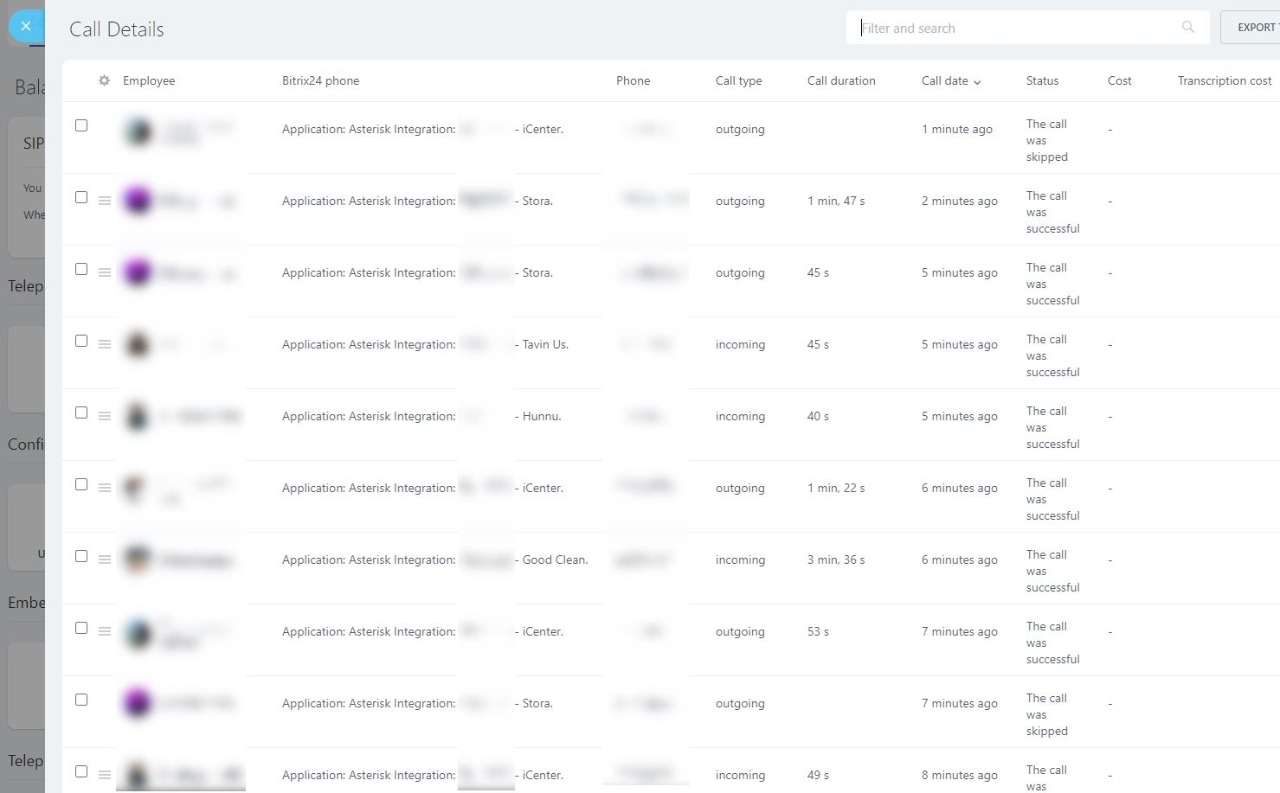Click the Employee column header
1280x793 pixels.
tap(149, 81)
